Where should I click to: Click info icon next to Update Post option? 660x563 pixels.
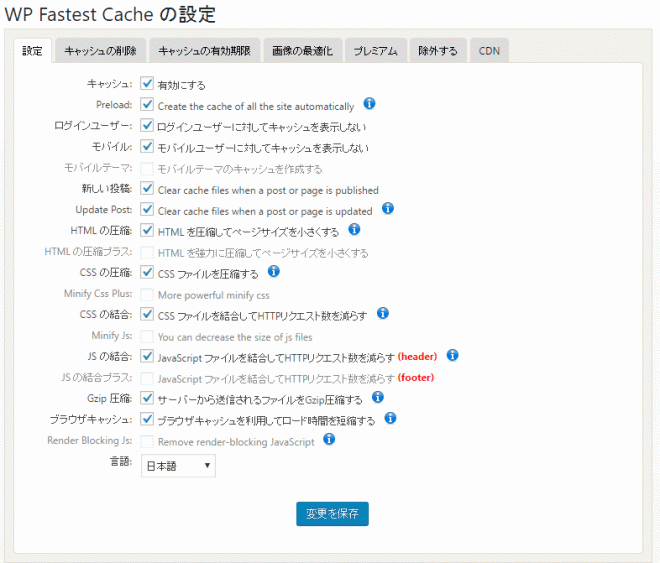(388, 208)
